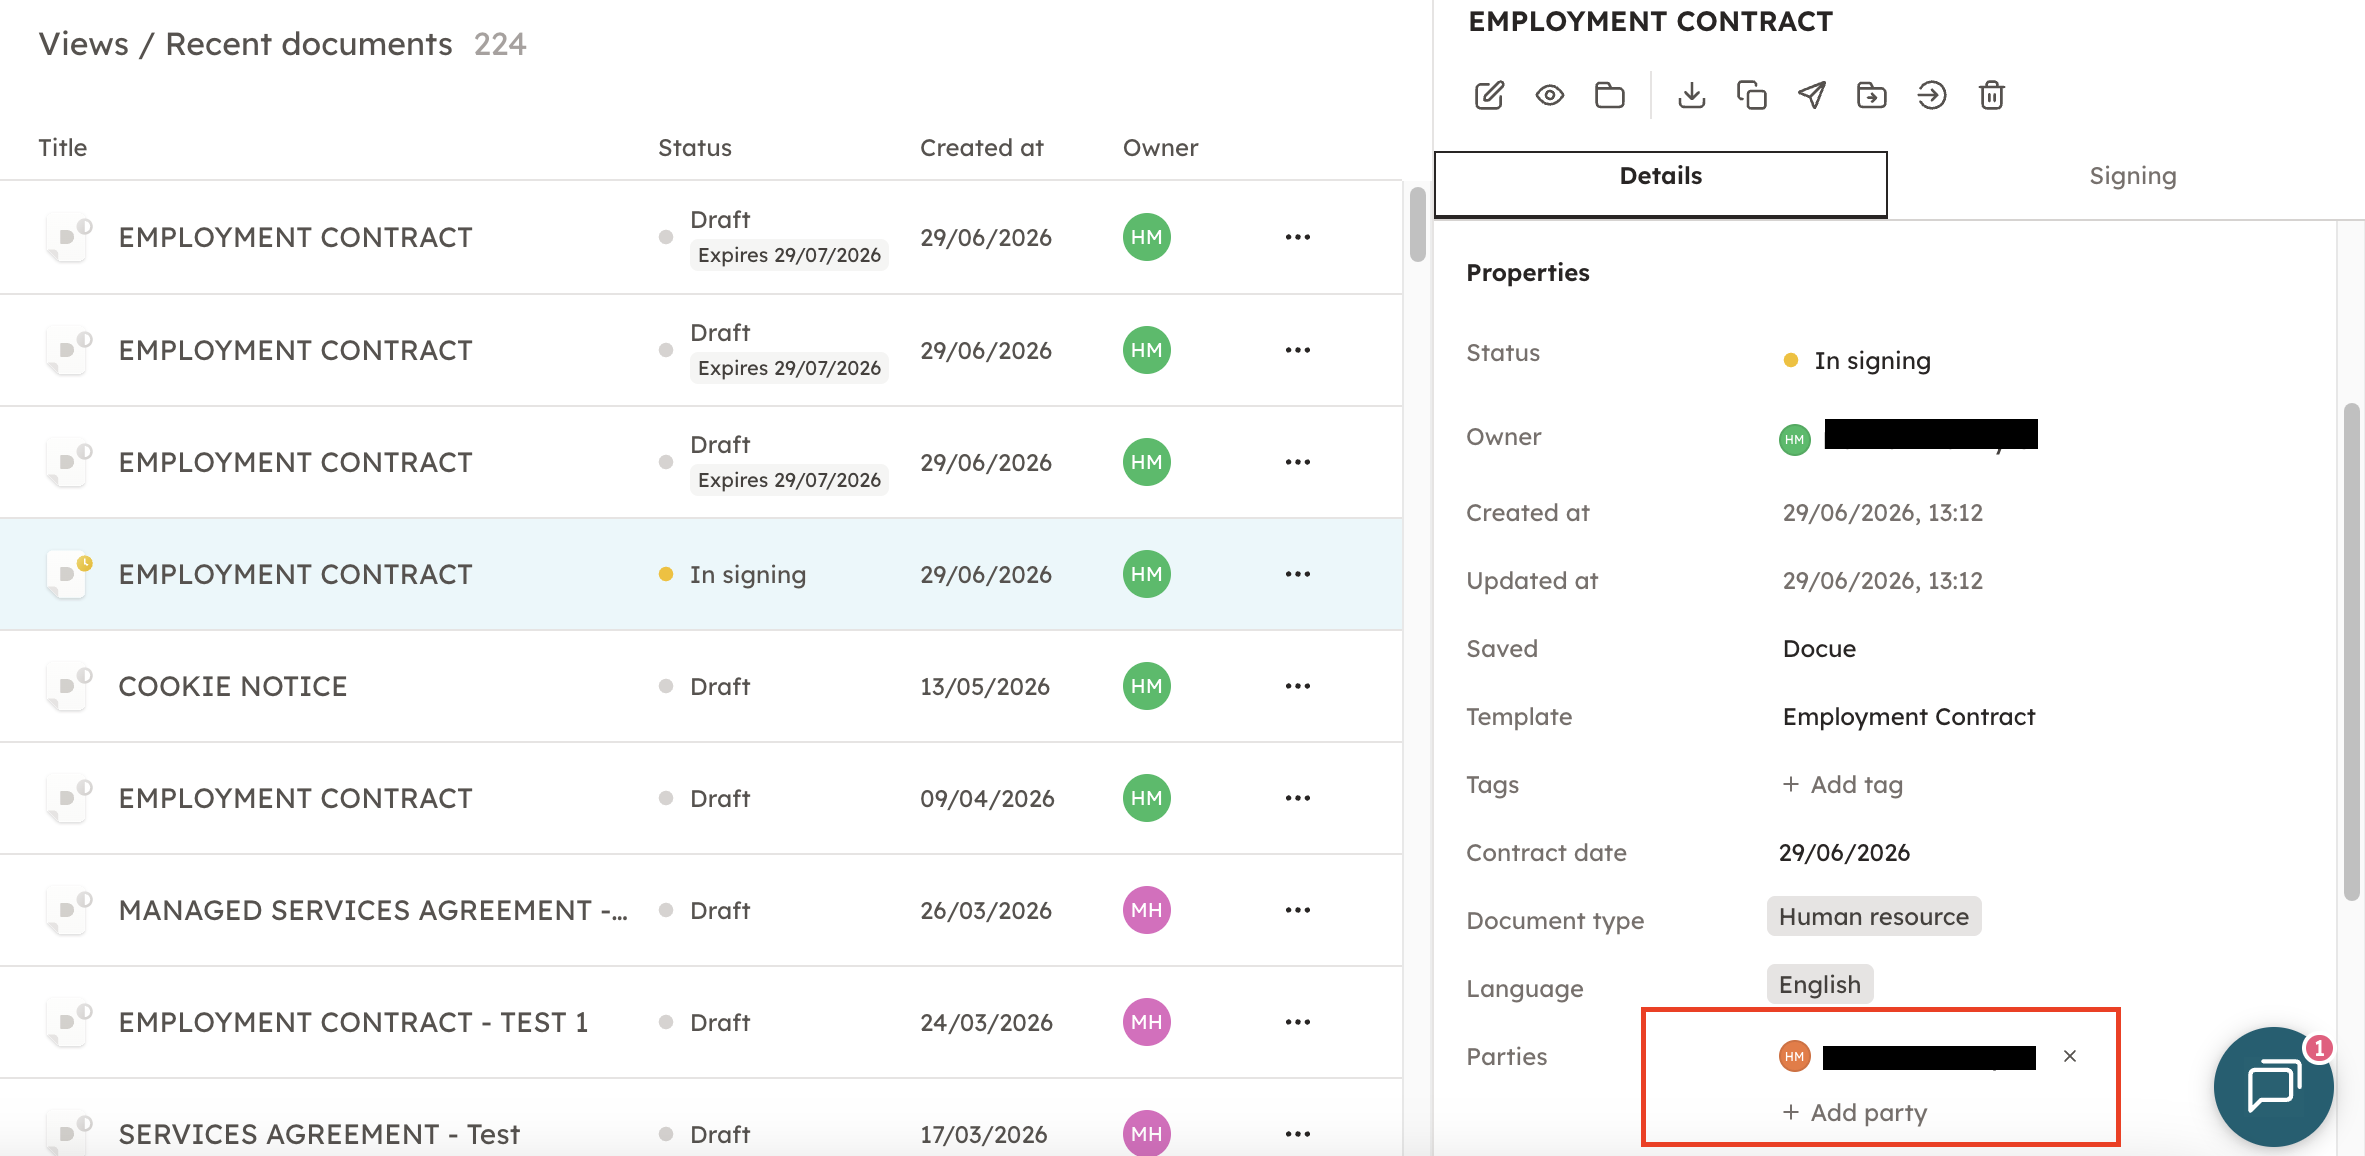Click the folder icon in toolbar
Image resolution: width=2365 pixels, height=1156 pixels.
tap(1610, 95)
